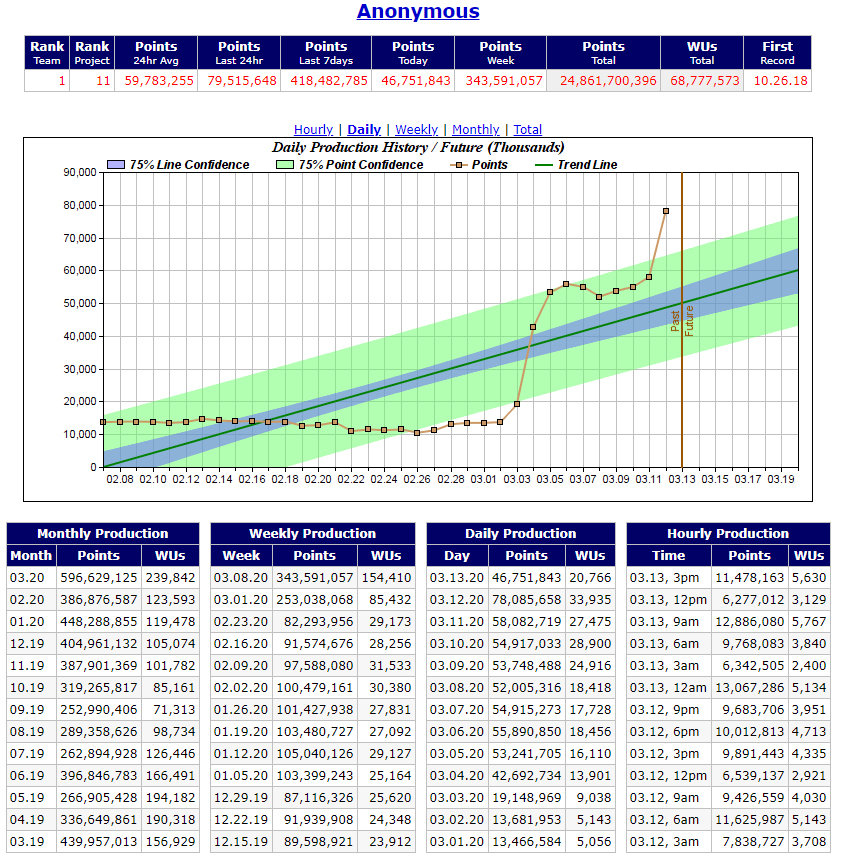Open the Weekly chart view

point(416,130)
